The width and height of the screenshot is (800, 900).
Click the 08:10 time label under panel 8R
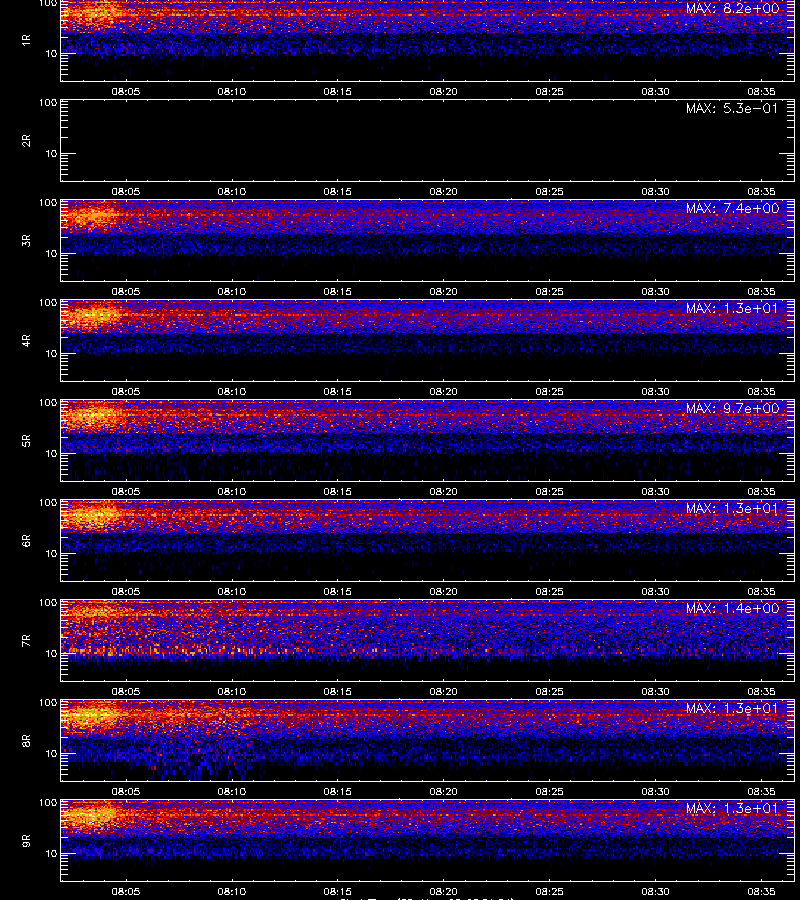pyautogui.click(x=232, y=792)
